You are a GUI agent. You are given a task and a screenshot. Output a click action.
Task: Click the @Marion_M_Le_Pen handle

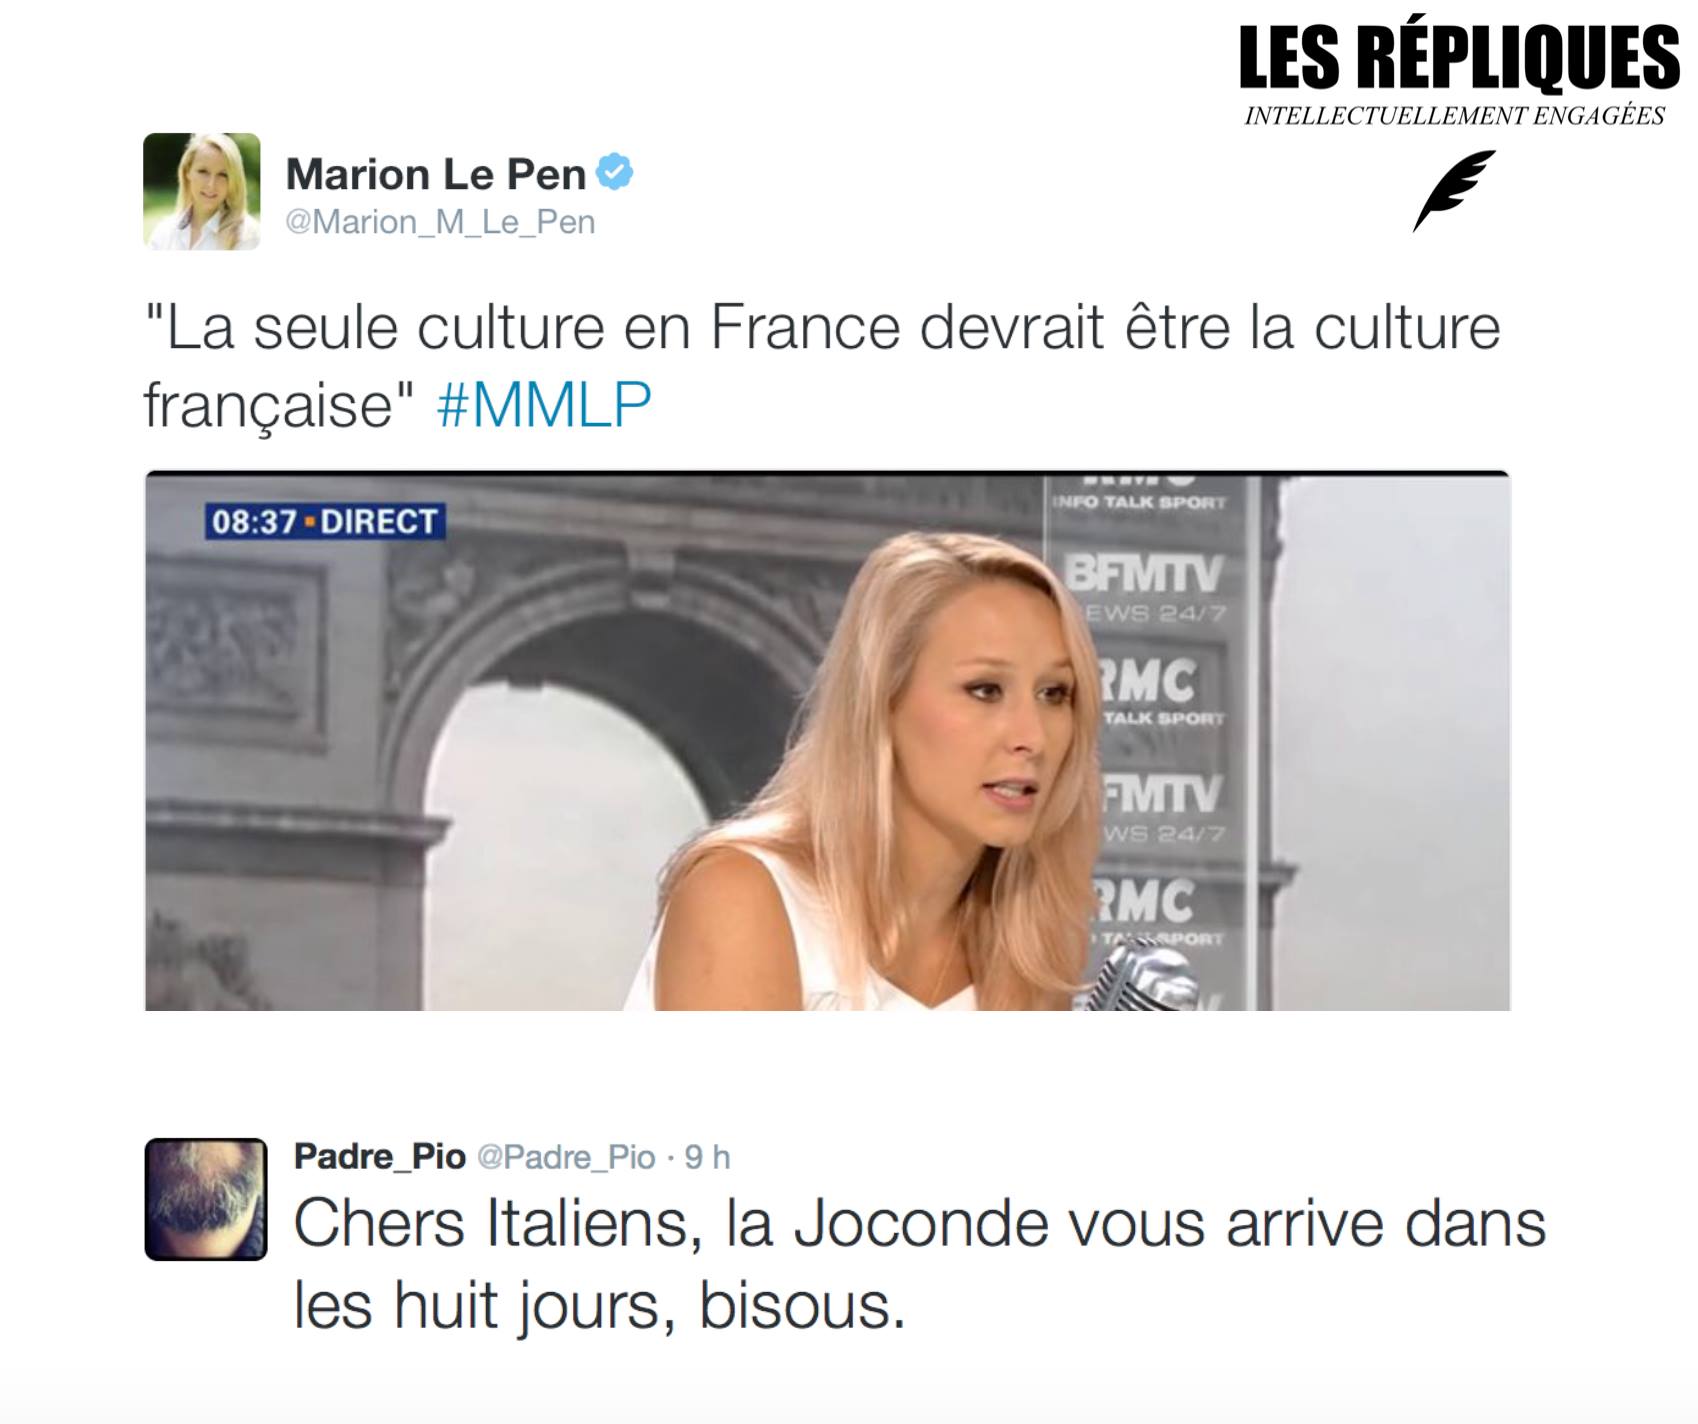(440, 222)
